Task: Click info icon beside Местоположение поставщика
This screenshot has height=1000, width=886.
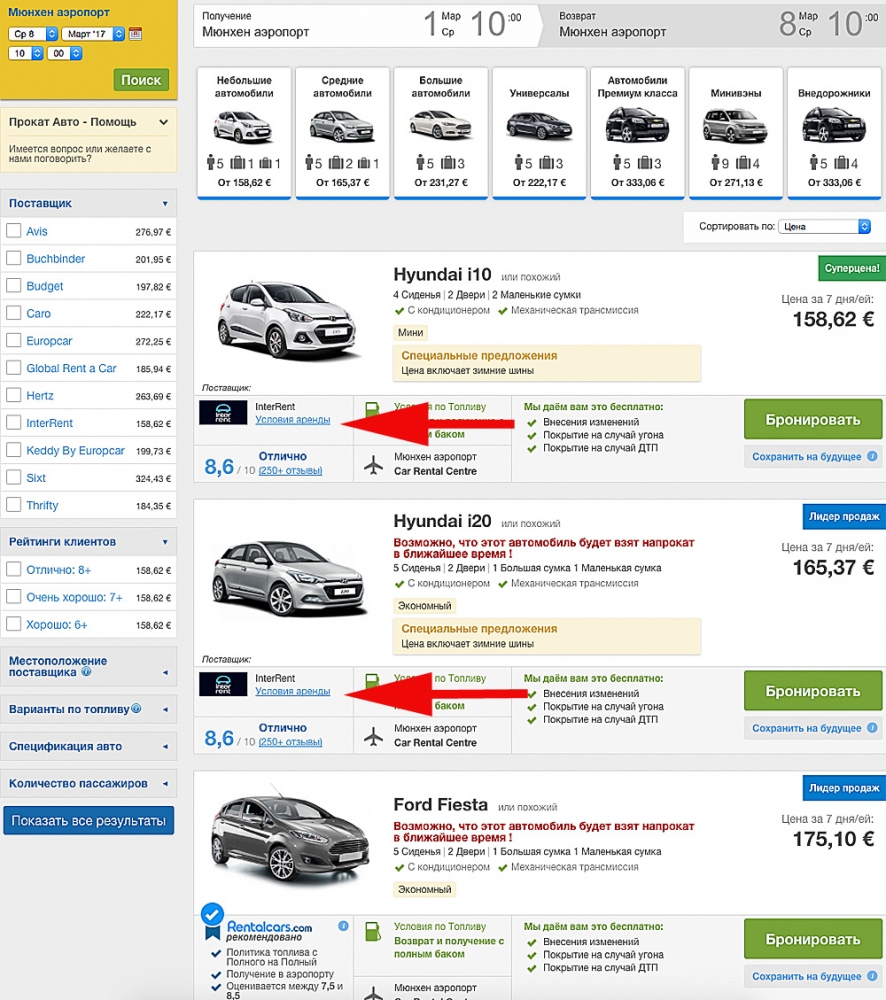Action: pos(86,671)
